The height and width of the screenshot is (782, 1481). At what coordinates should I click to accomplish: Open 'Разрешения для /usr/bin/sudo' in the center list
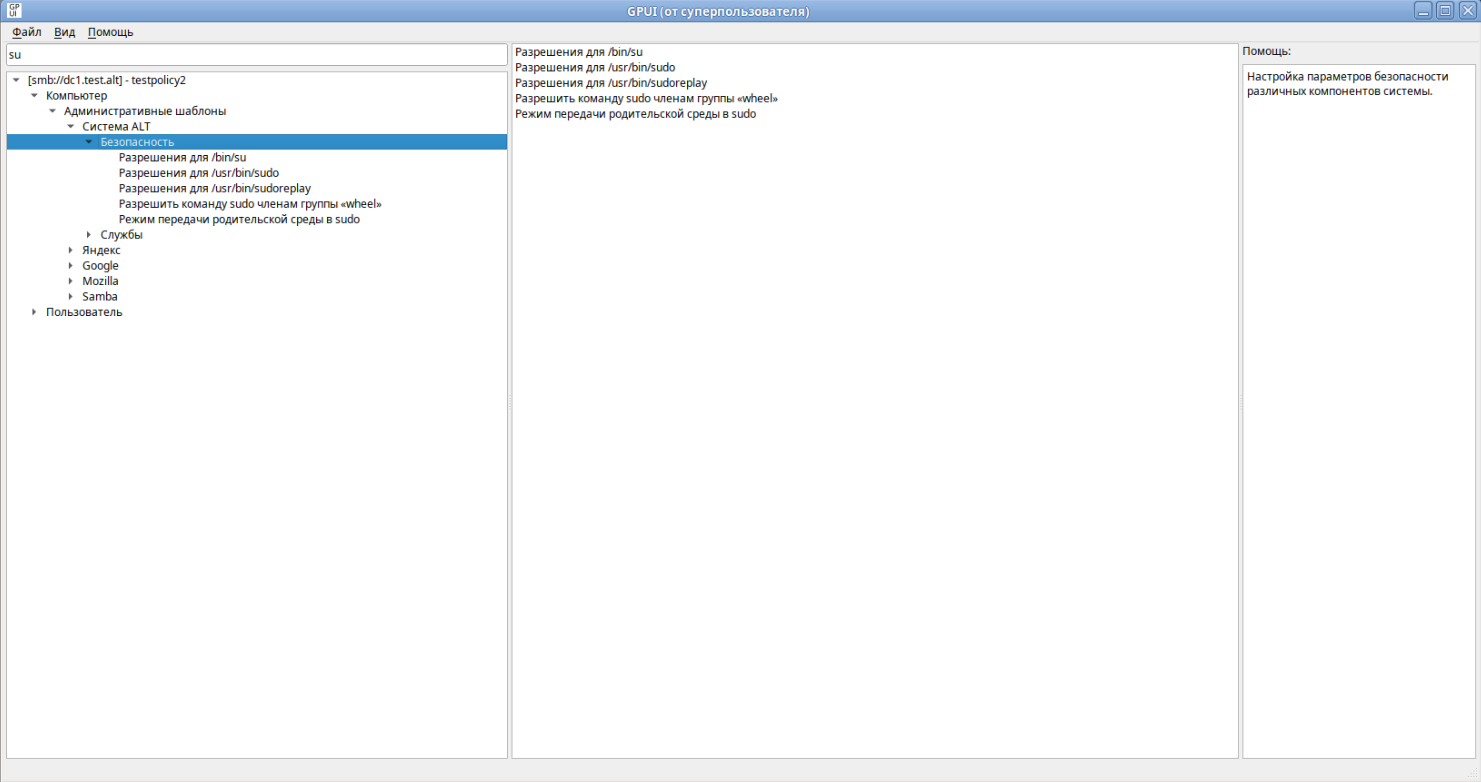coord(595,67)
